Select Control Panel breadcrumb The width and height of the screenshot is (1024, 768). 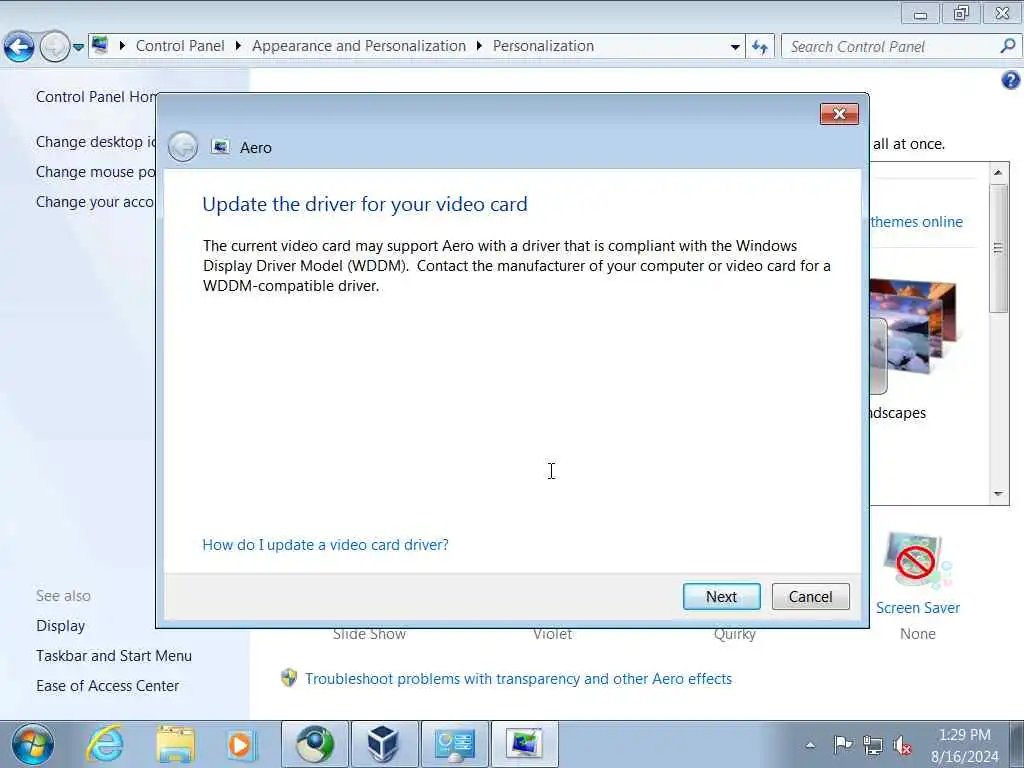pos(180,46)
